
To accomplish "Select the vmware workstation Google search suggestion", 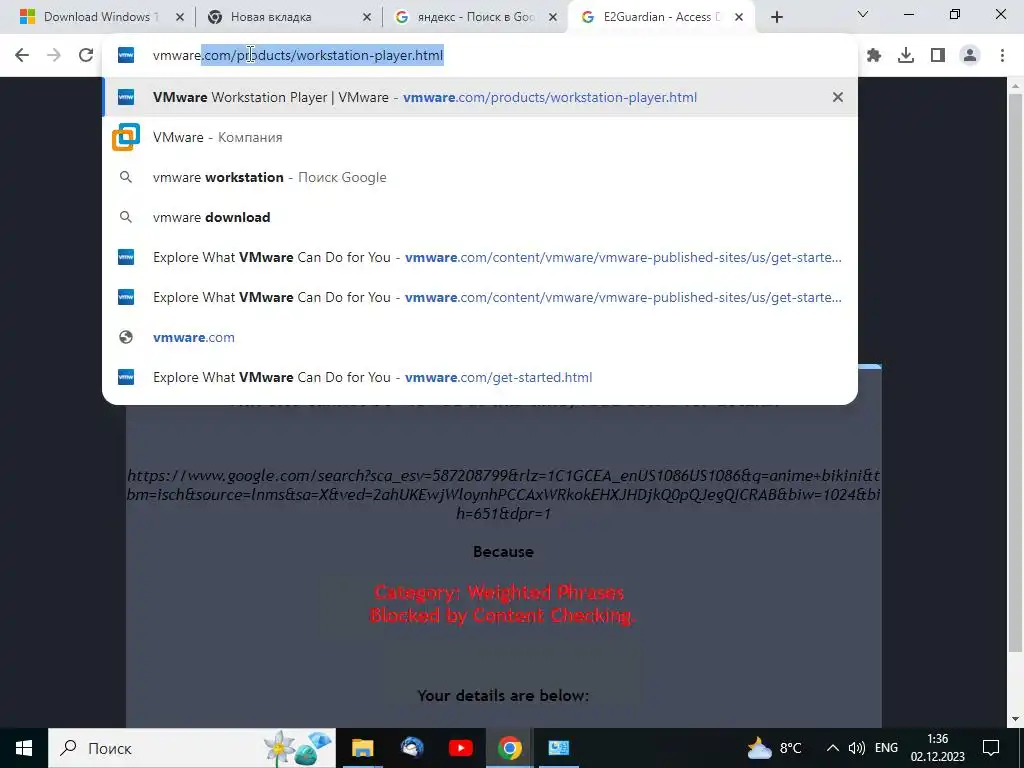I will pos(480,177).
